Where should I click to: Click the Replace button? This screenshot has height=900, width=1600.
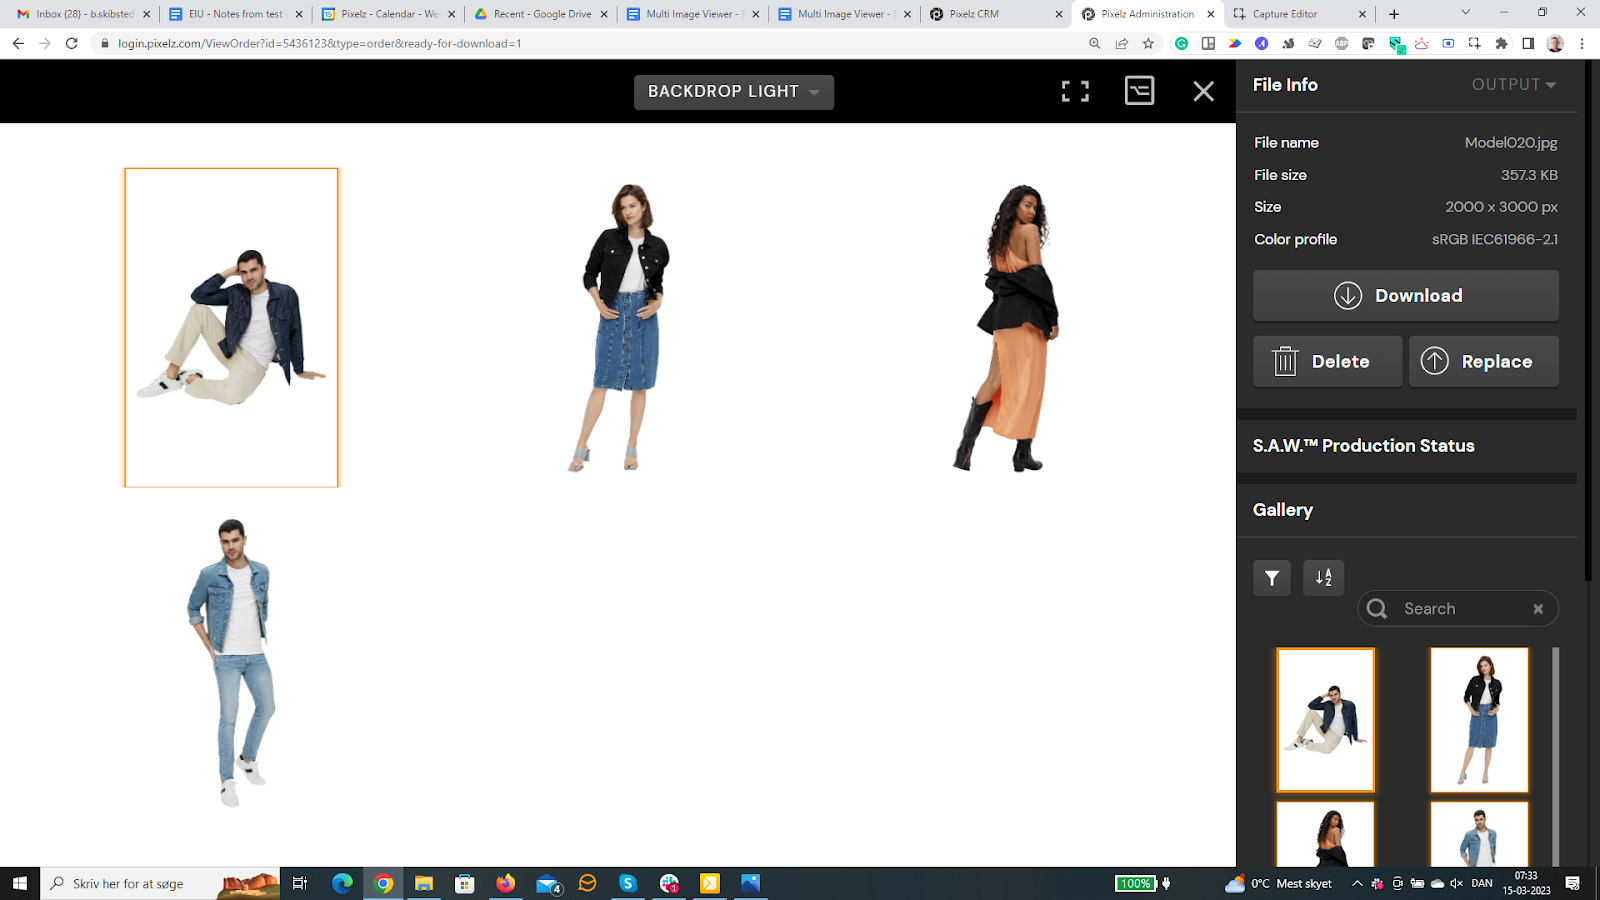point(1483,361)
